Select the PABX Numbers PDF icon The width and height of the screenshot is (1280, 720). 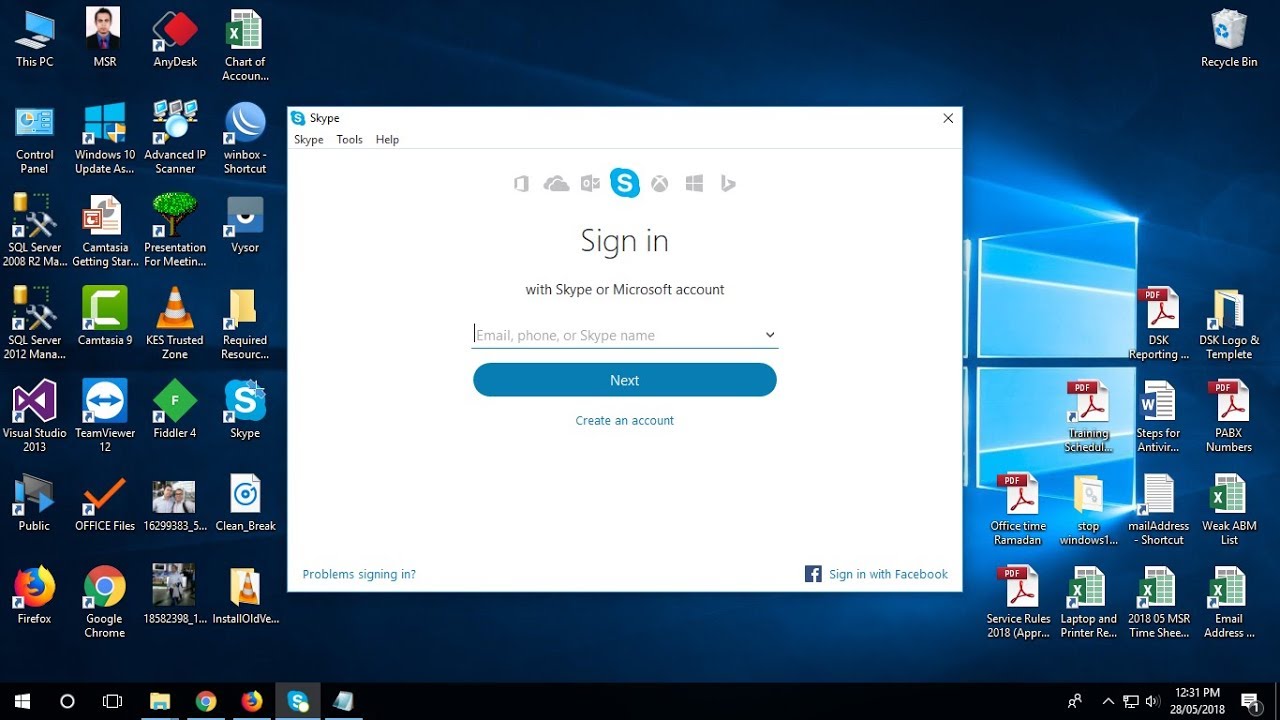pos(1229,417)
